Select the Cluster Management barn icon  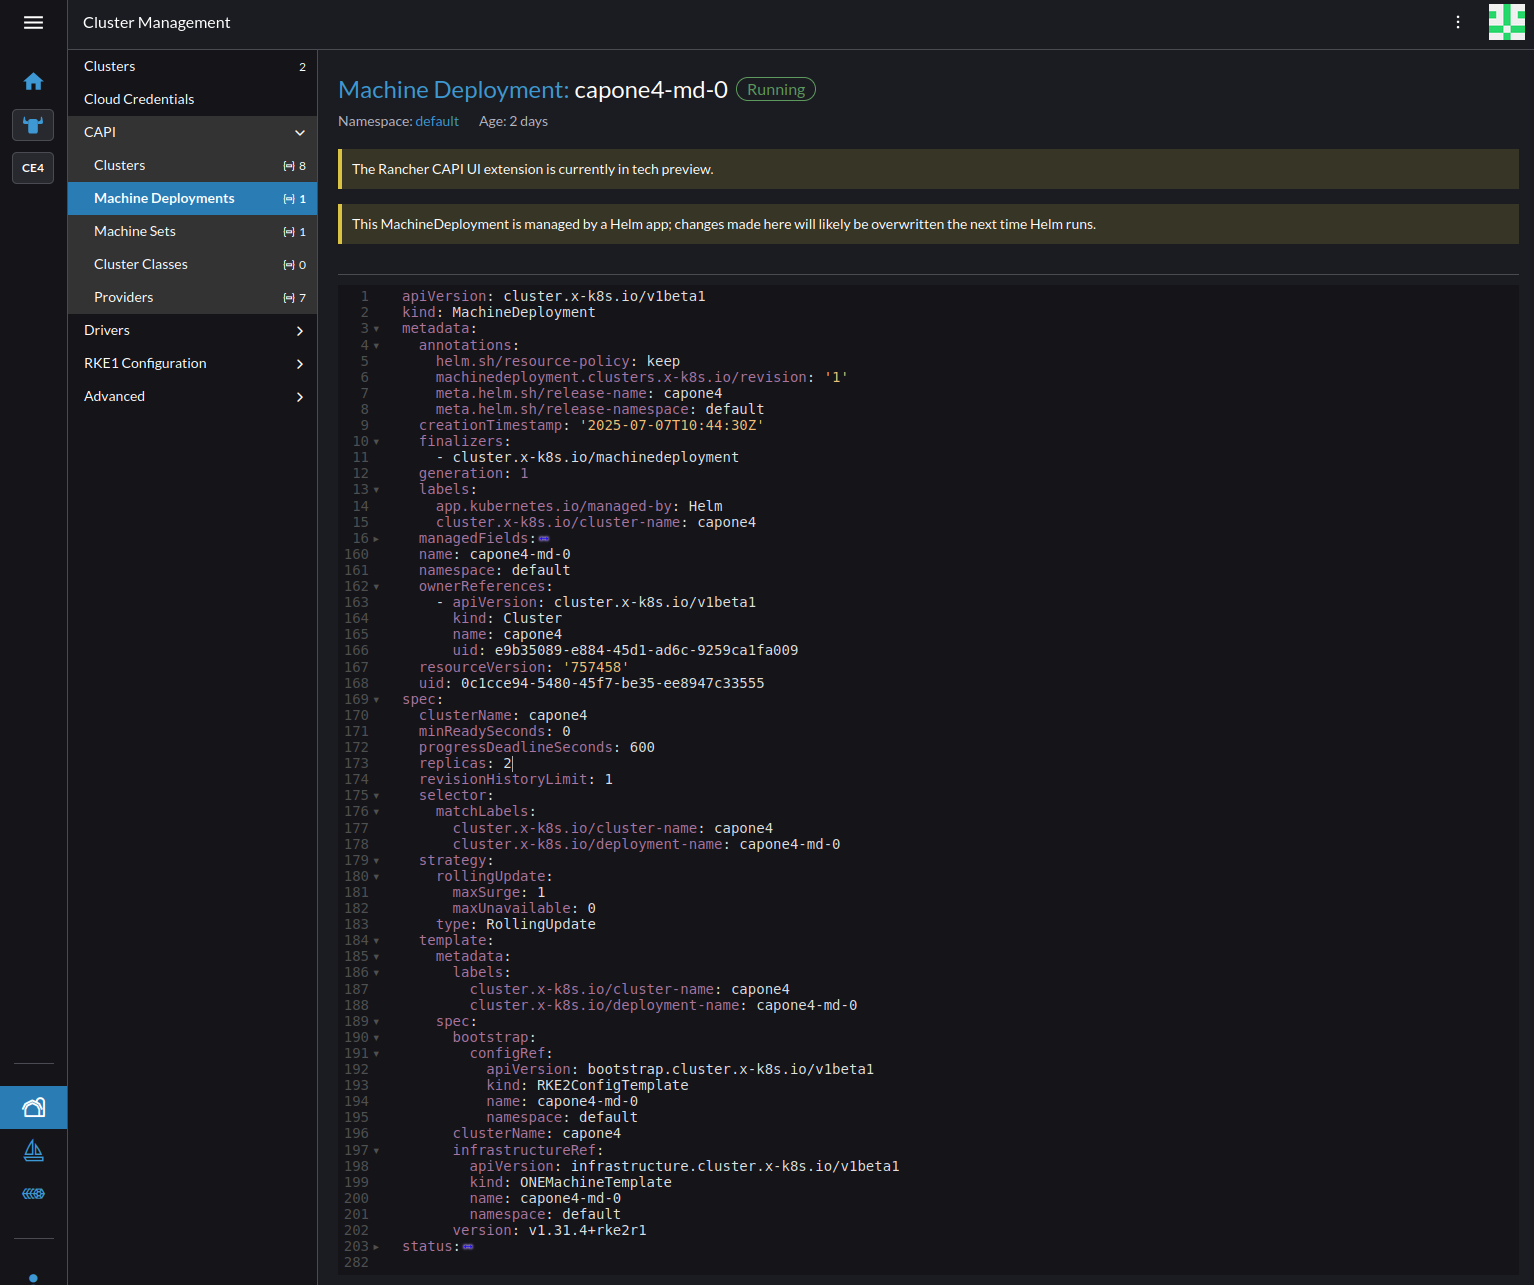click(x=33, y=1107)
